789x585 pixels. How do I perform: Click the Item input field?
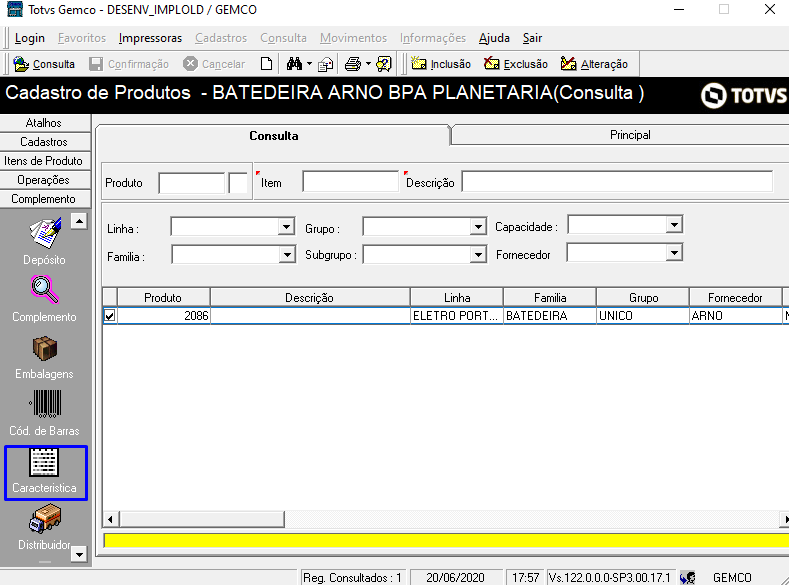350,181
